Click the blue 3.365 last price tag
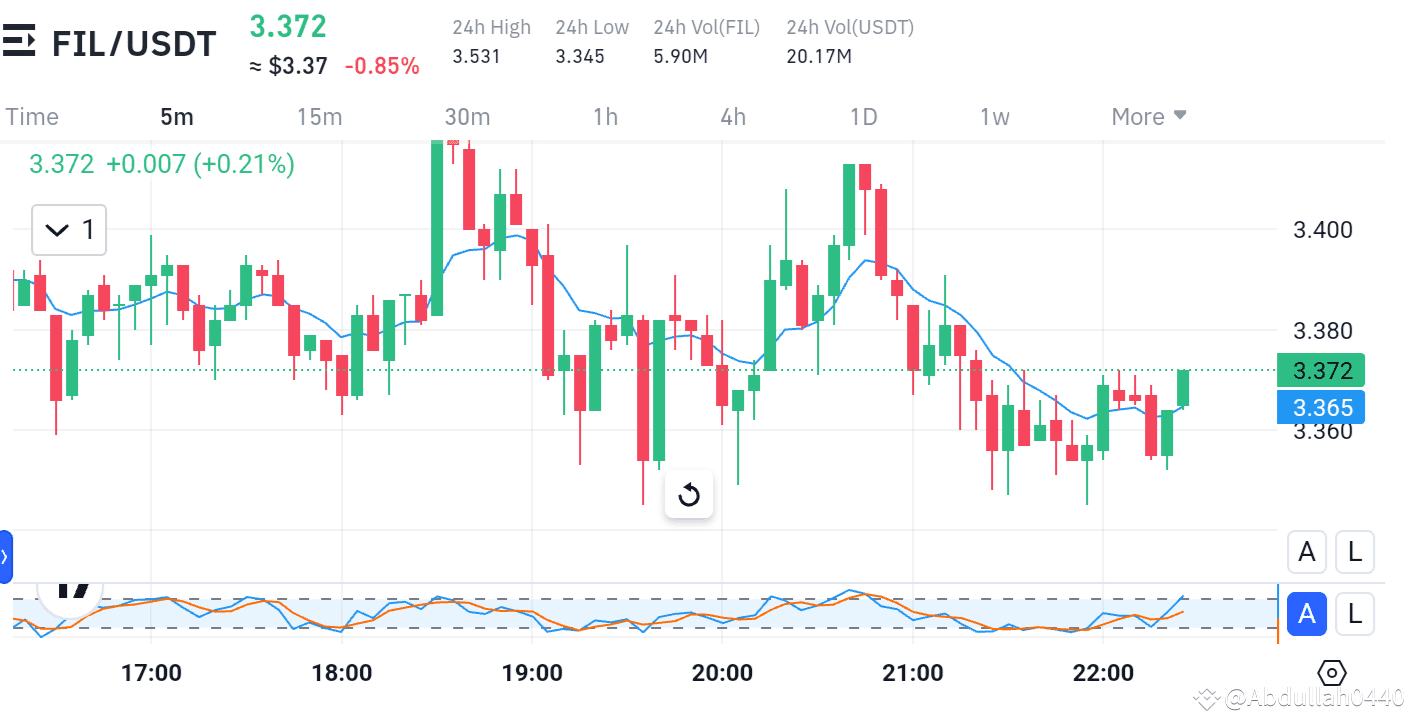1413x720 pixels. pyautogui.click(x=1320, y=407)
